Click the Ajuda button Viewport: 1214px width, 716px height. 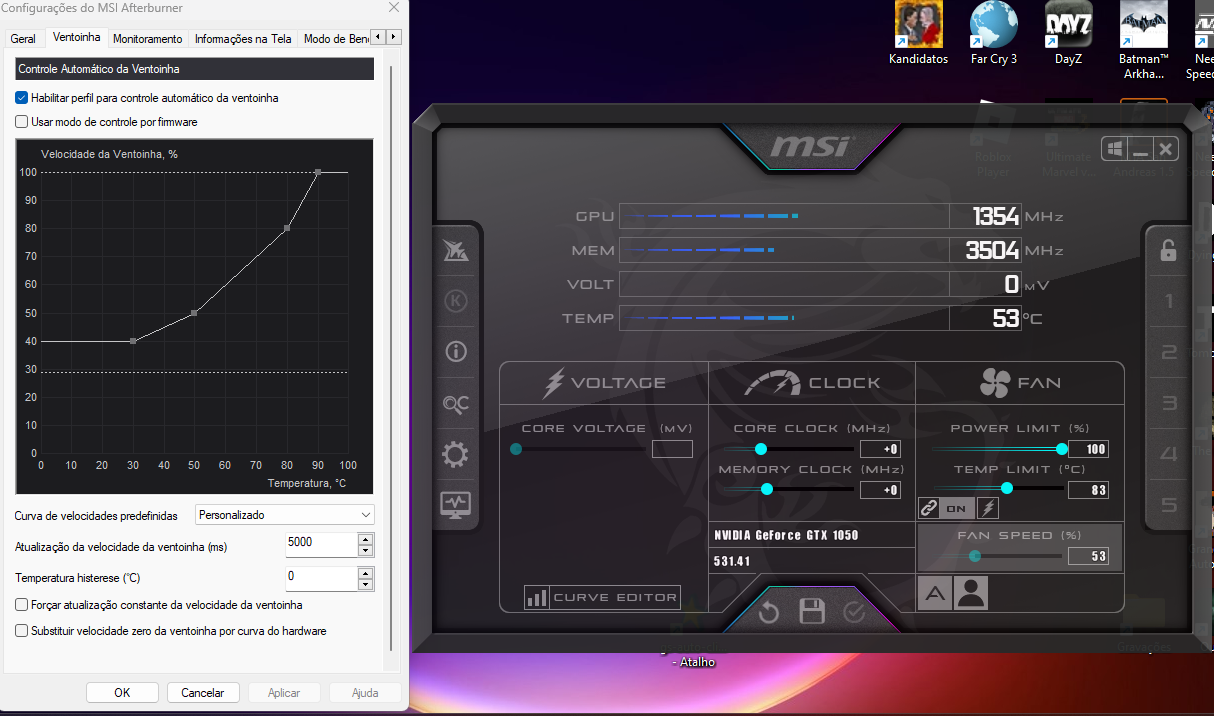point(365,692)
